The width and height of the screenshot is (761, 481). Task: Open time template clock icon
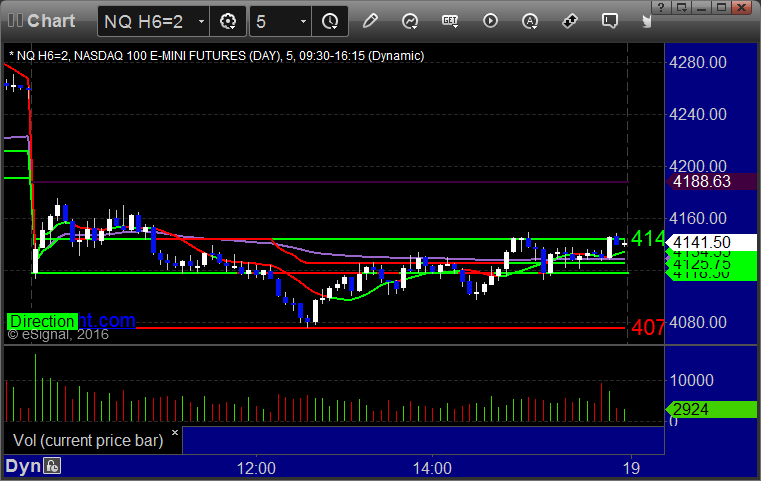point(330,20)
